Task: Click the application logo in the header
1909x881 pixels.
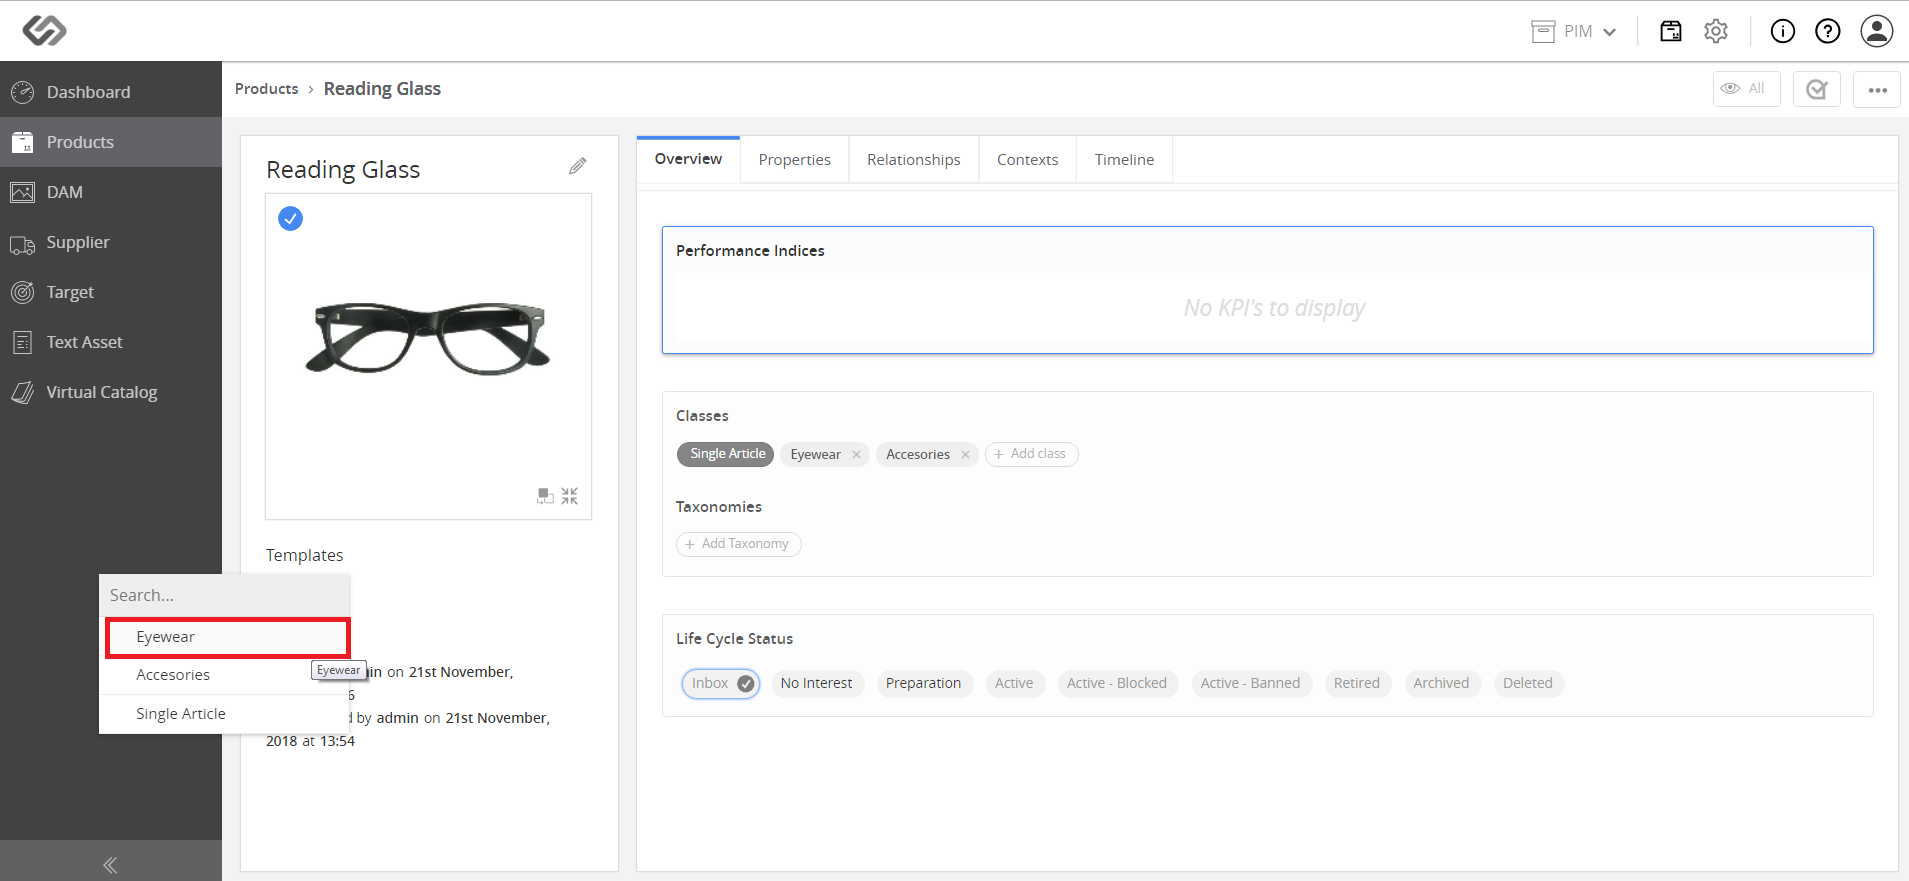Action: (45, 30)
